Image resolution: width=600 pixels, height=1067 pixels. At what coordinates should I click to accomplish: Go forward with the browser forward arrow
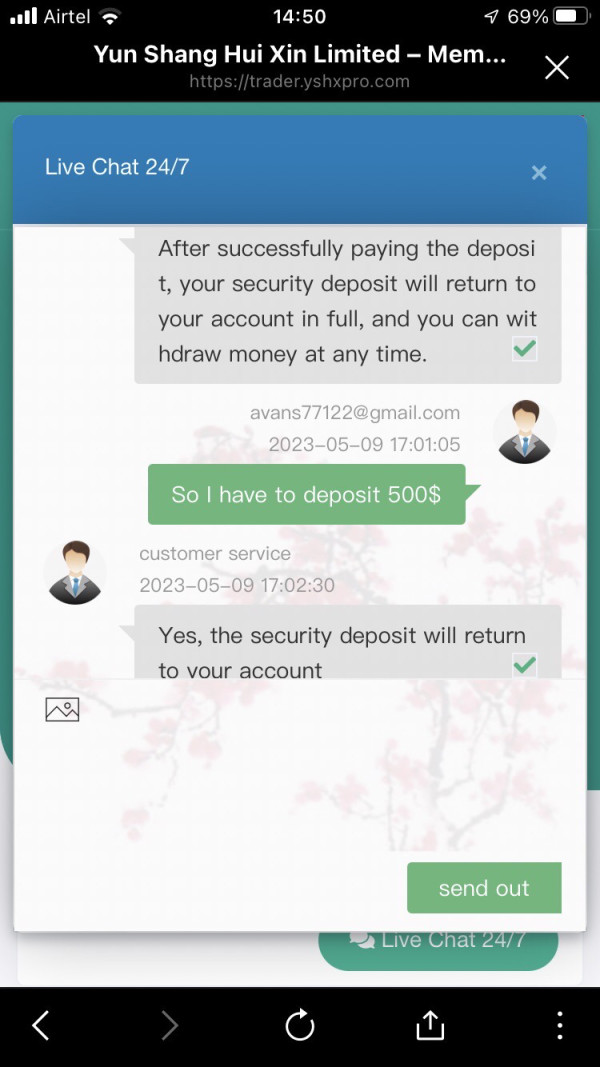coord(169,1025)
